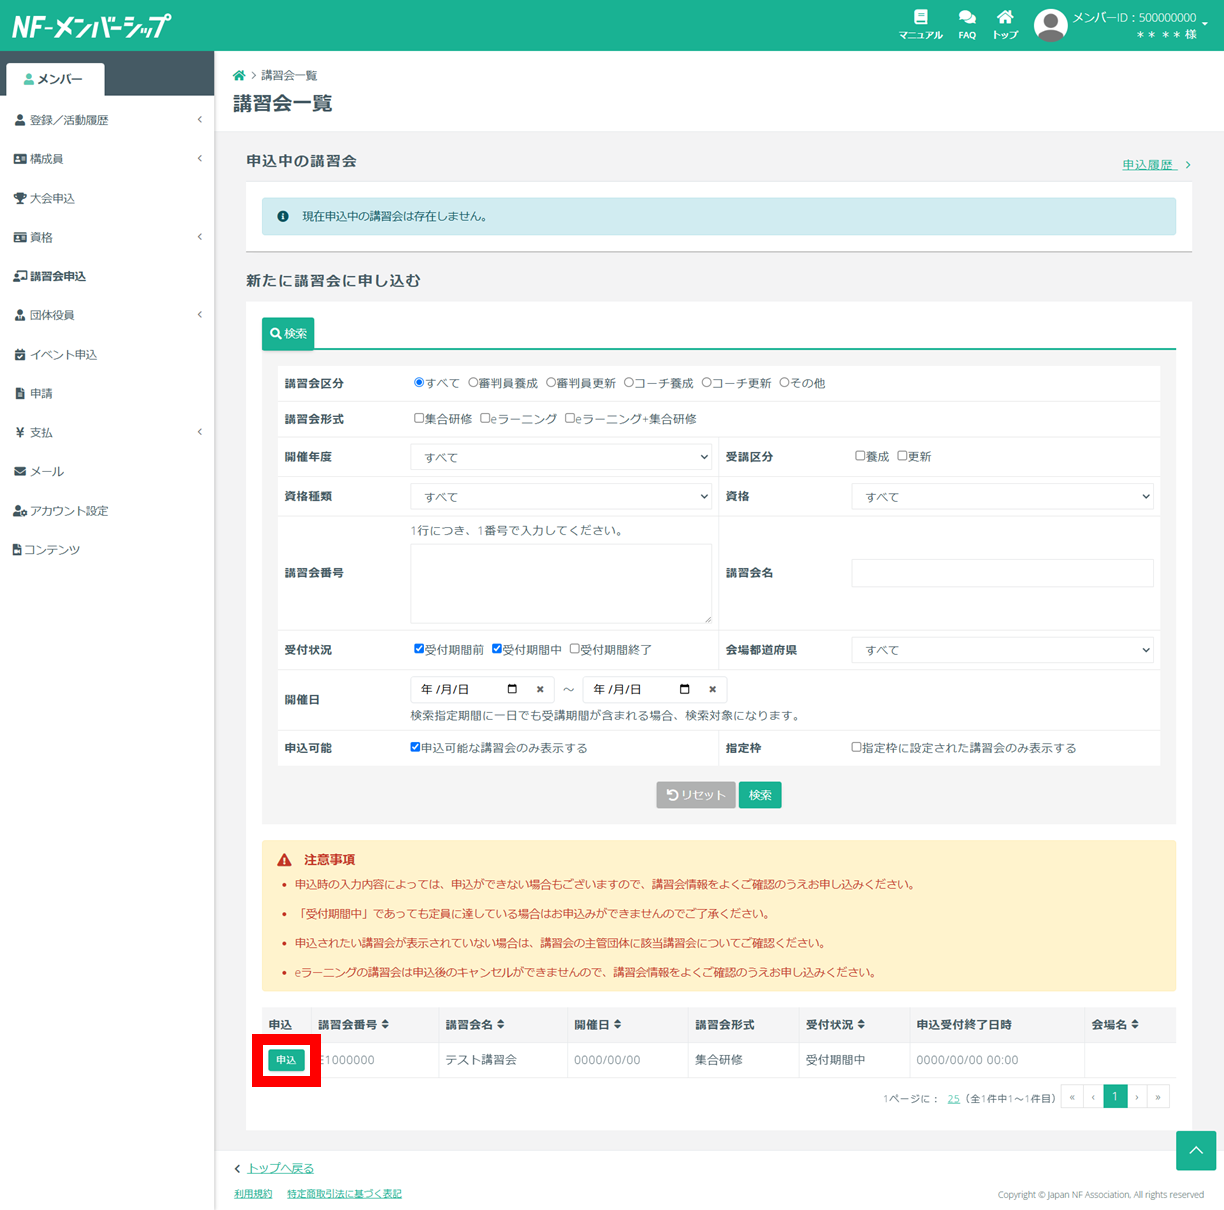
Task: Click the user avatar icon
Action: pos(1050,25)
